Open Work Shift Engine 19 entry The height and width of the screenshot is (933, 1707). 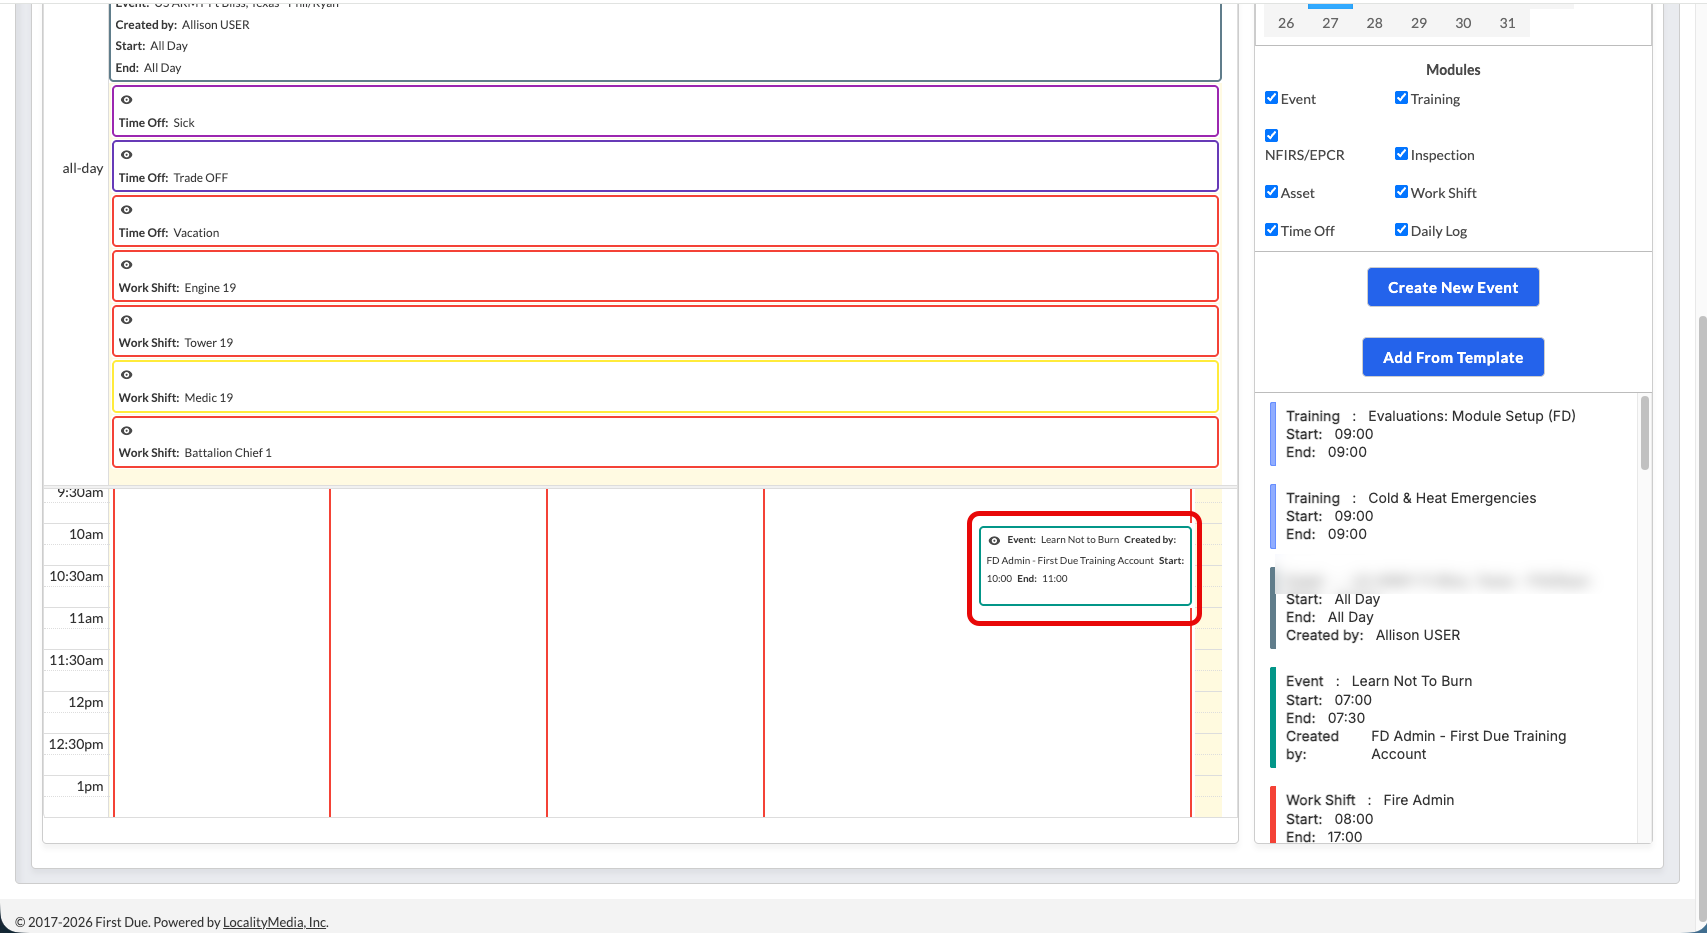click(x=665, y=276)
